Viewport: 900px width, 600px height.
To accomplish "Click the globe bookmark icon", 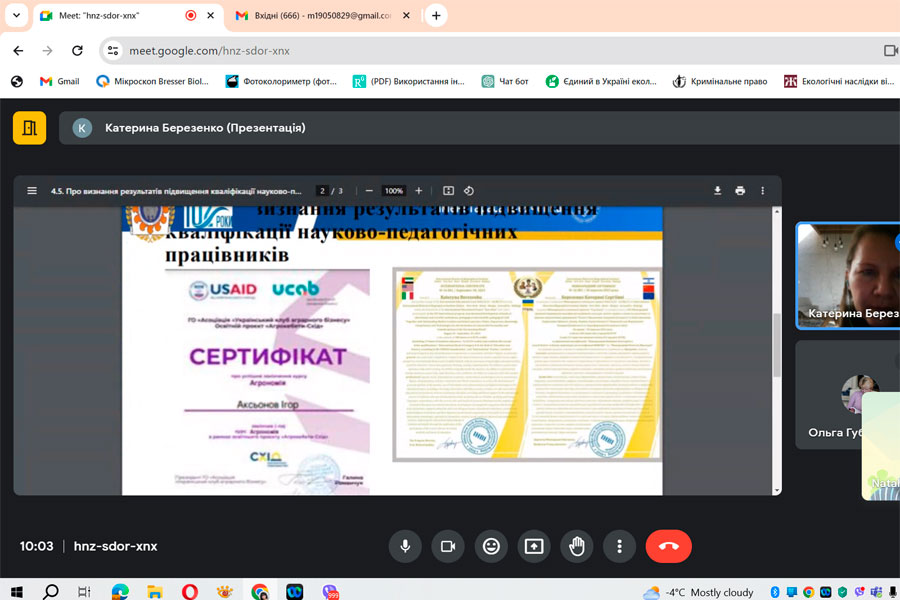I will [17, 82].
